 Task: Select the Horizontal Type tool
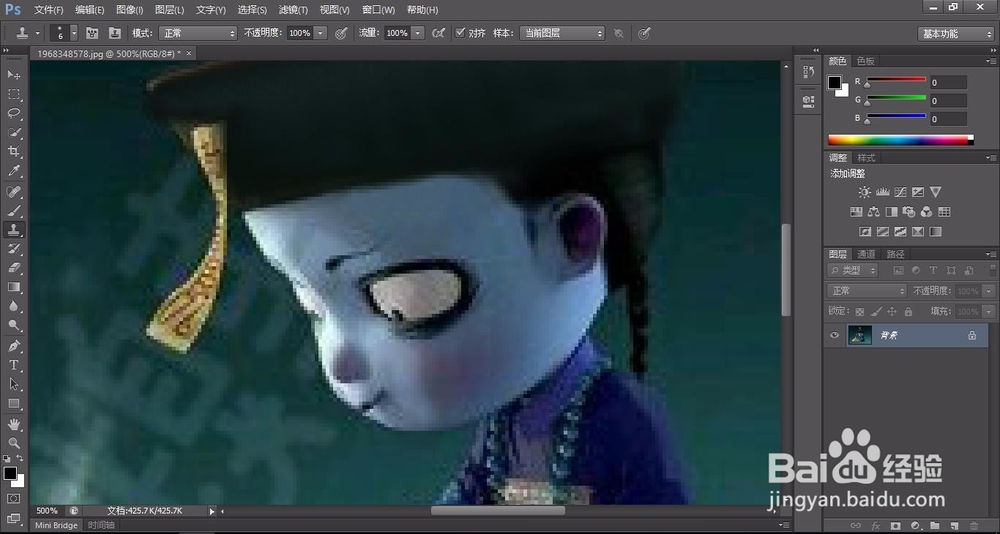click(13, 365)
